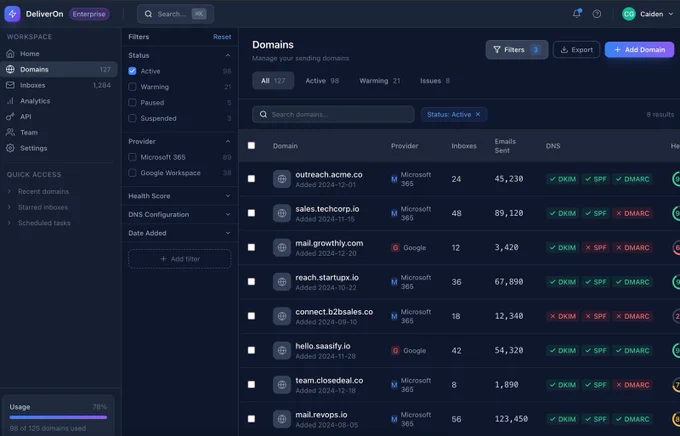Image resolution: width=680 pixels, height=436 pixels.
Task: Open the Caiden account dropdown
Action: (647, 14)
